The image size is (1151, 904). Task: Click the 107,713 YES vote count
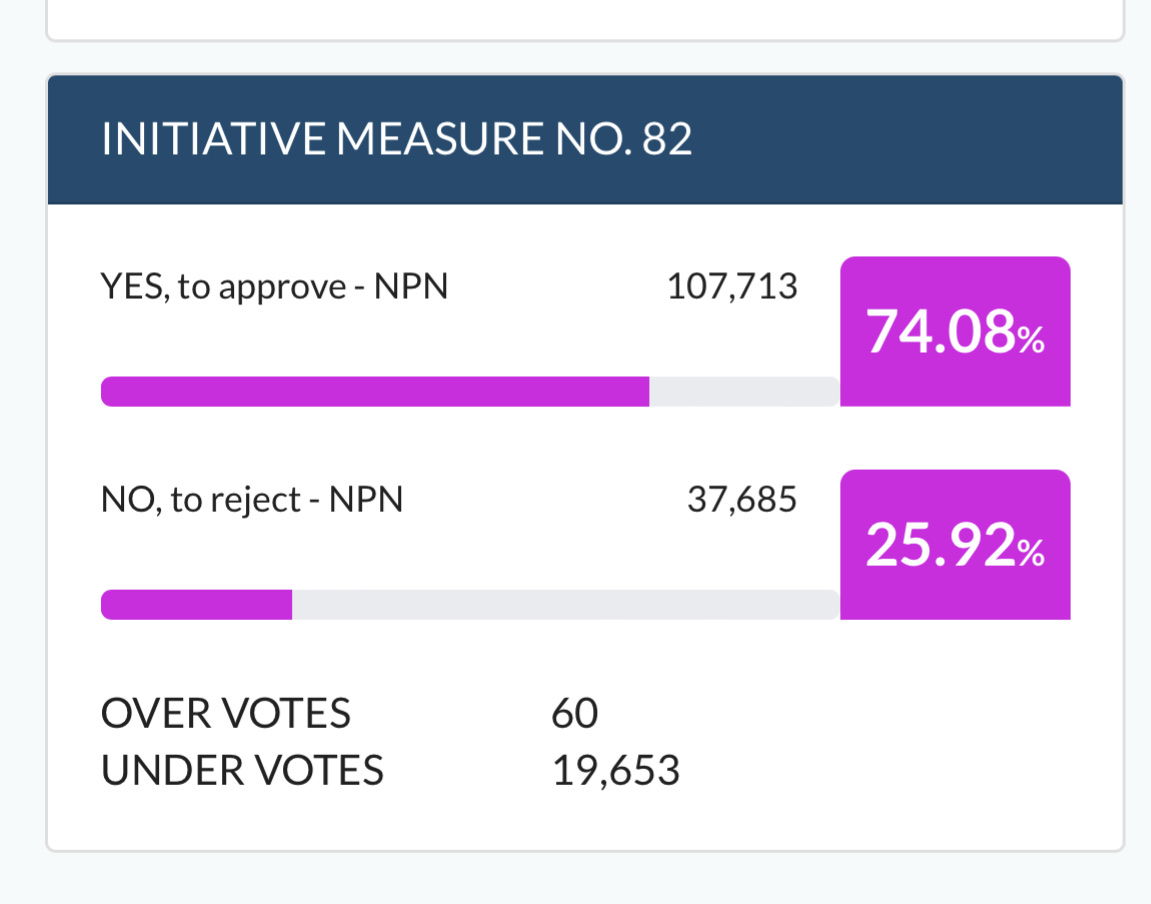click(732, 288)
